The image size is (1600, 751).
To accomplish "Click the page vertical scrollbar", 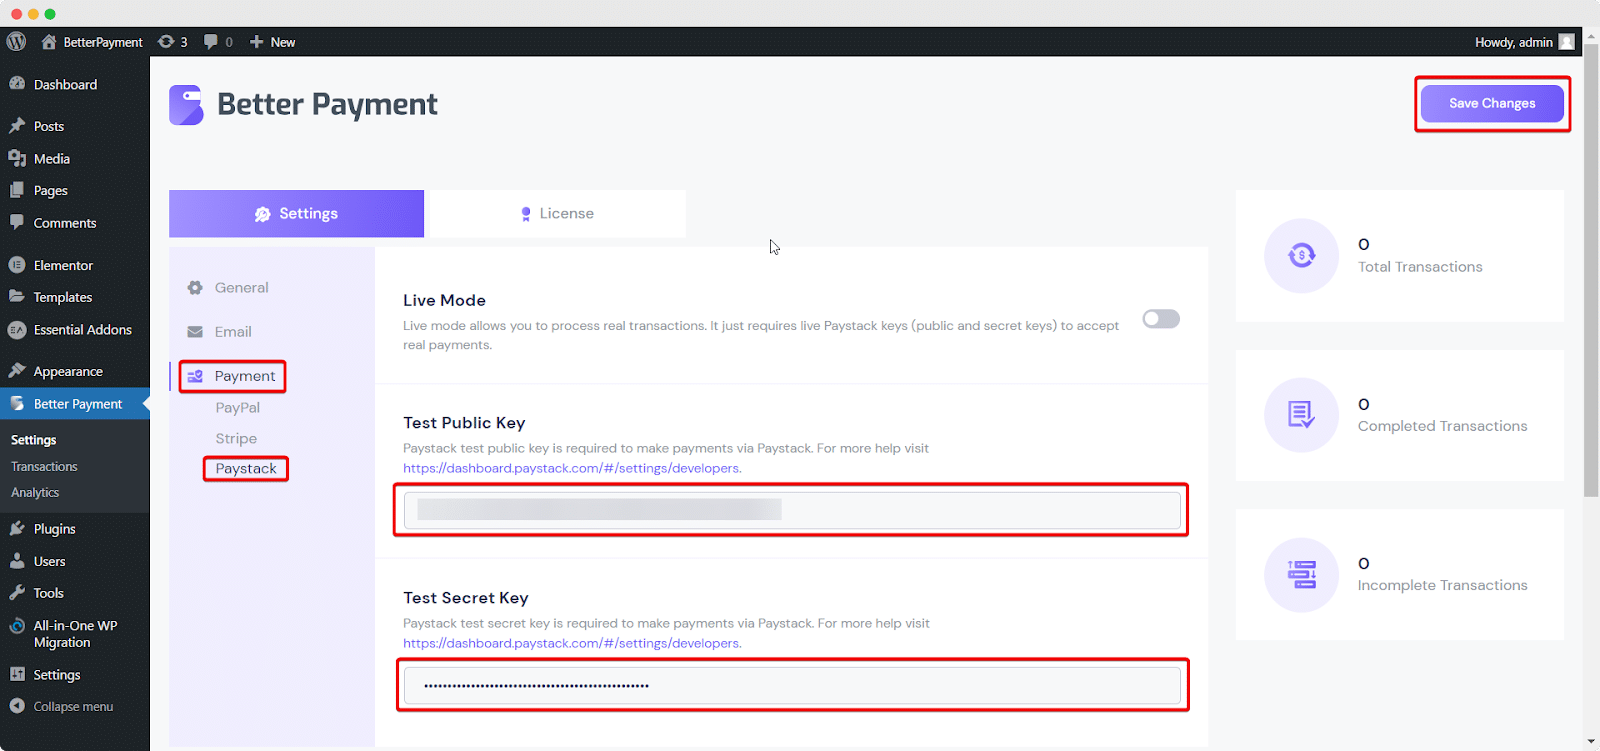I will (x=1591, y=270).
